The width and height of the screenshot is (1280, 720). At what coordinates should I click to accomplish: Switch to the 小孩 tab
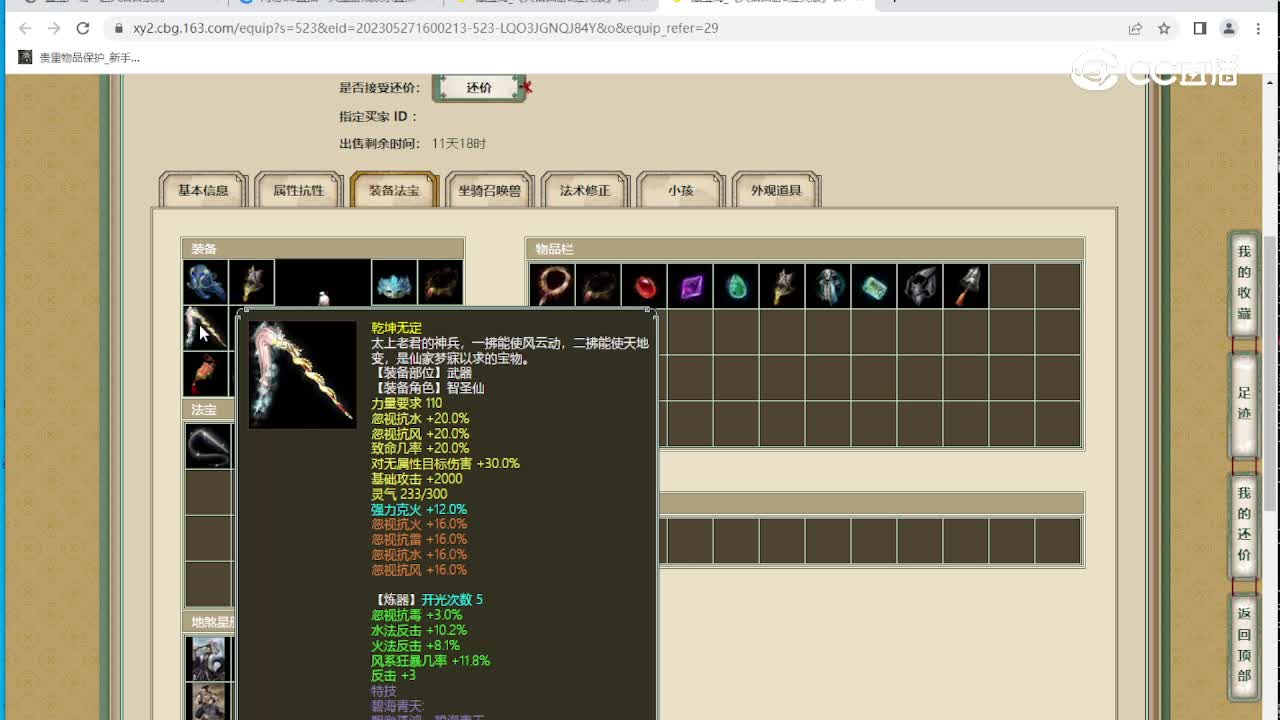click(680, 190)
